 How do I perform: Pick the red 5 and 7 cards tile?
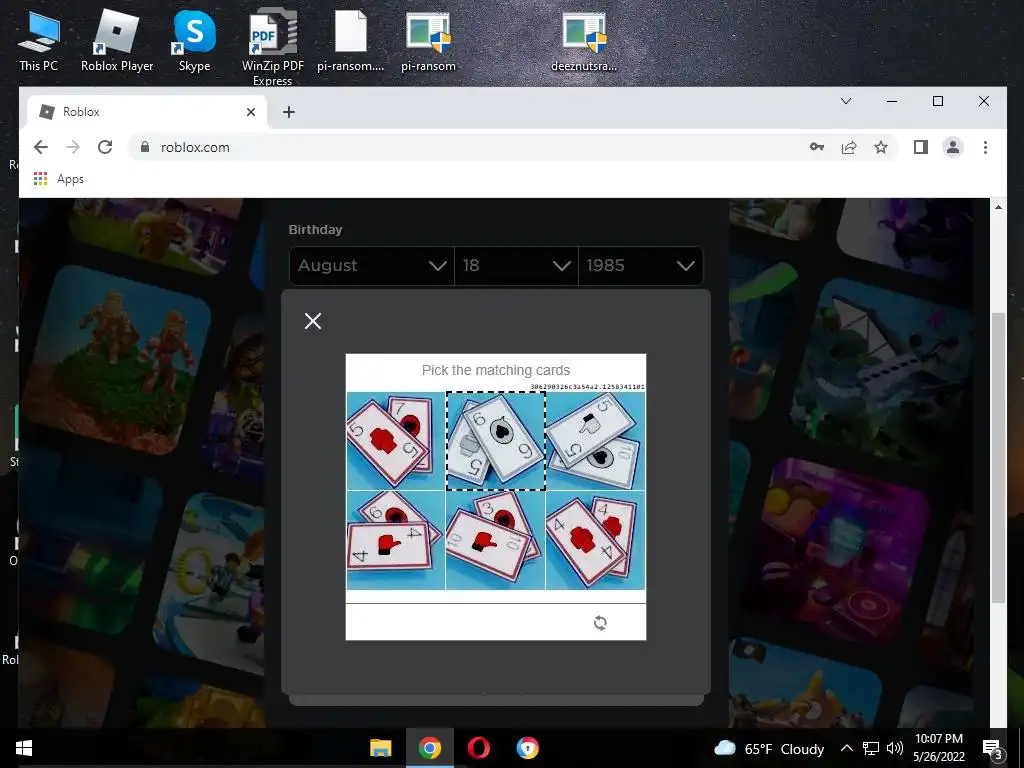pyautogui.click(x=396, y=441)
